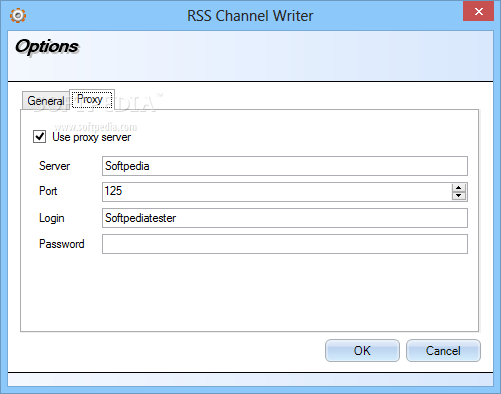Click the Port label
Screen dimensions: 501x394
[x=48, y=191]
